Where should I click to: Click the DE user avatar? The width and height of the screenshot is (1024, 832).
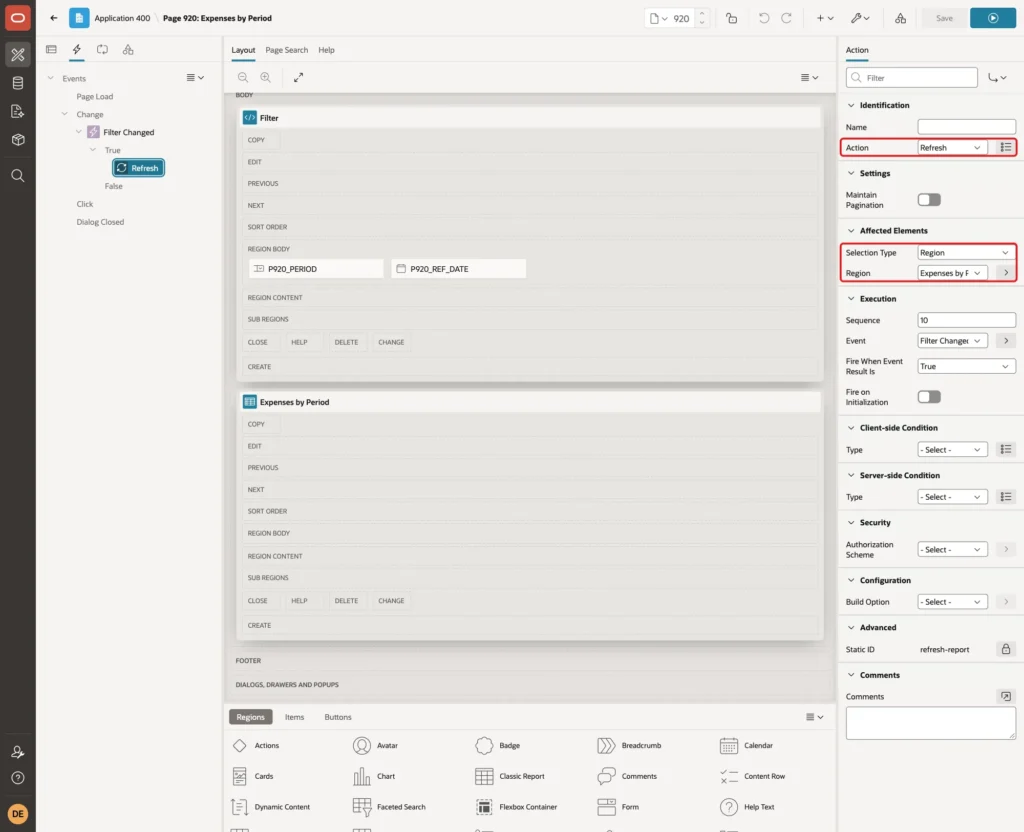(x=18, y=814)
